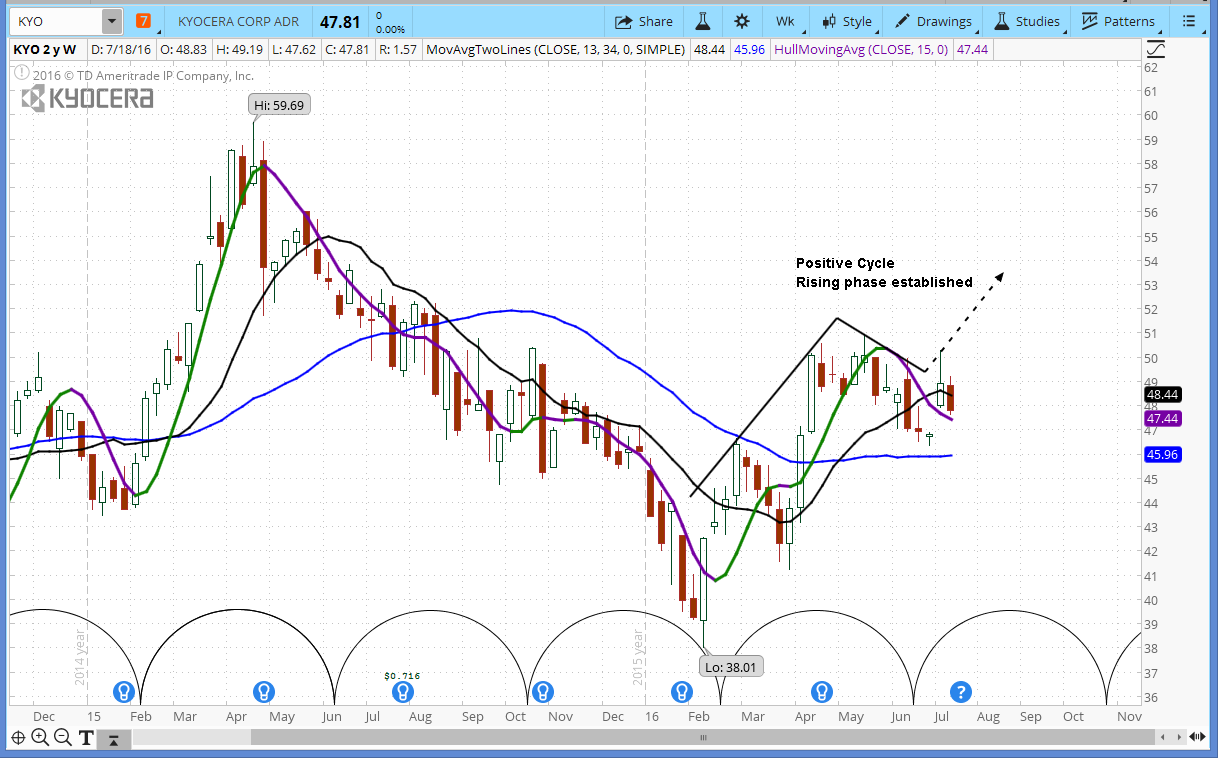This screenshot has height=758, width=1218.
Task: Open lightbulb event before Feb 2016
Action: point(682,691)
